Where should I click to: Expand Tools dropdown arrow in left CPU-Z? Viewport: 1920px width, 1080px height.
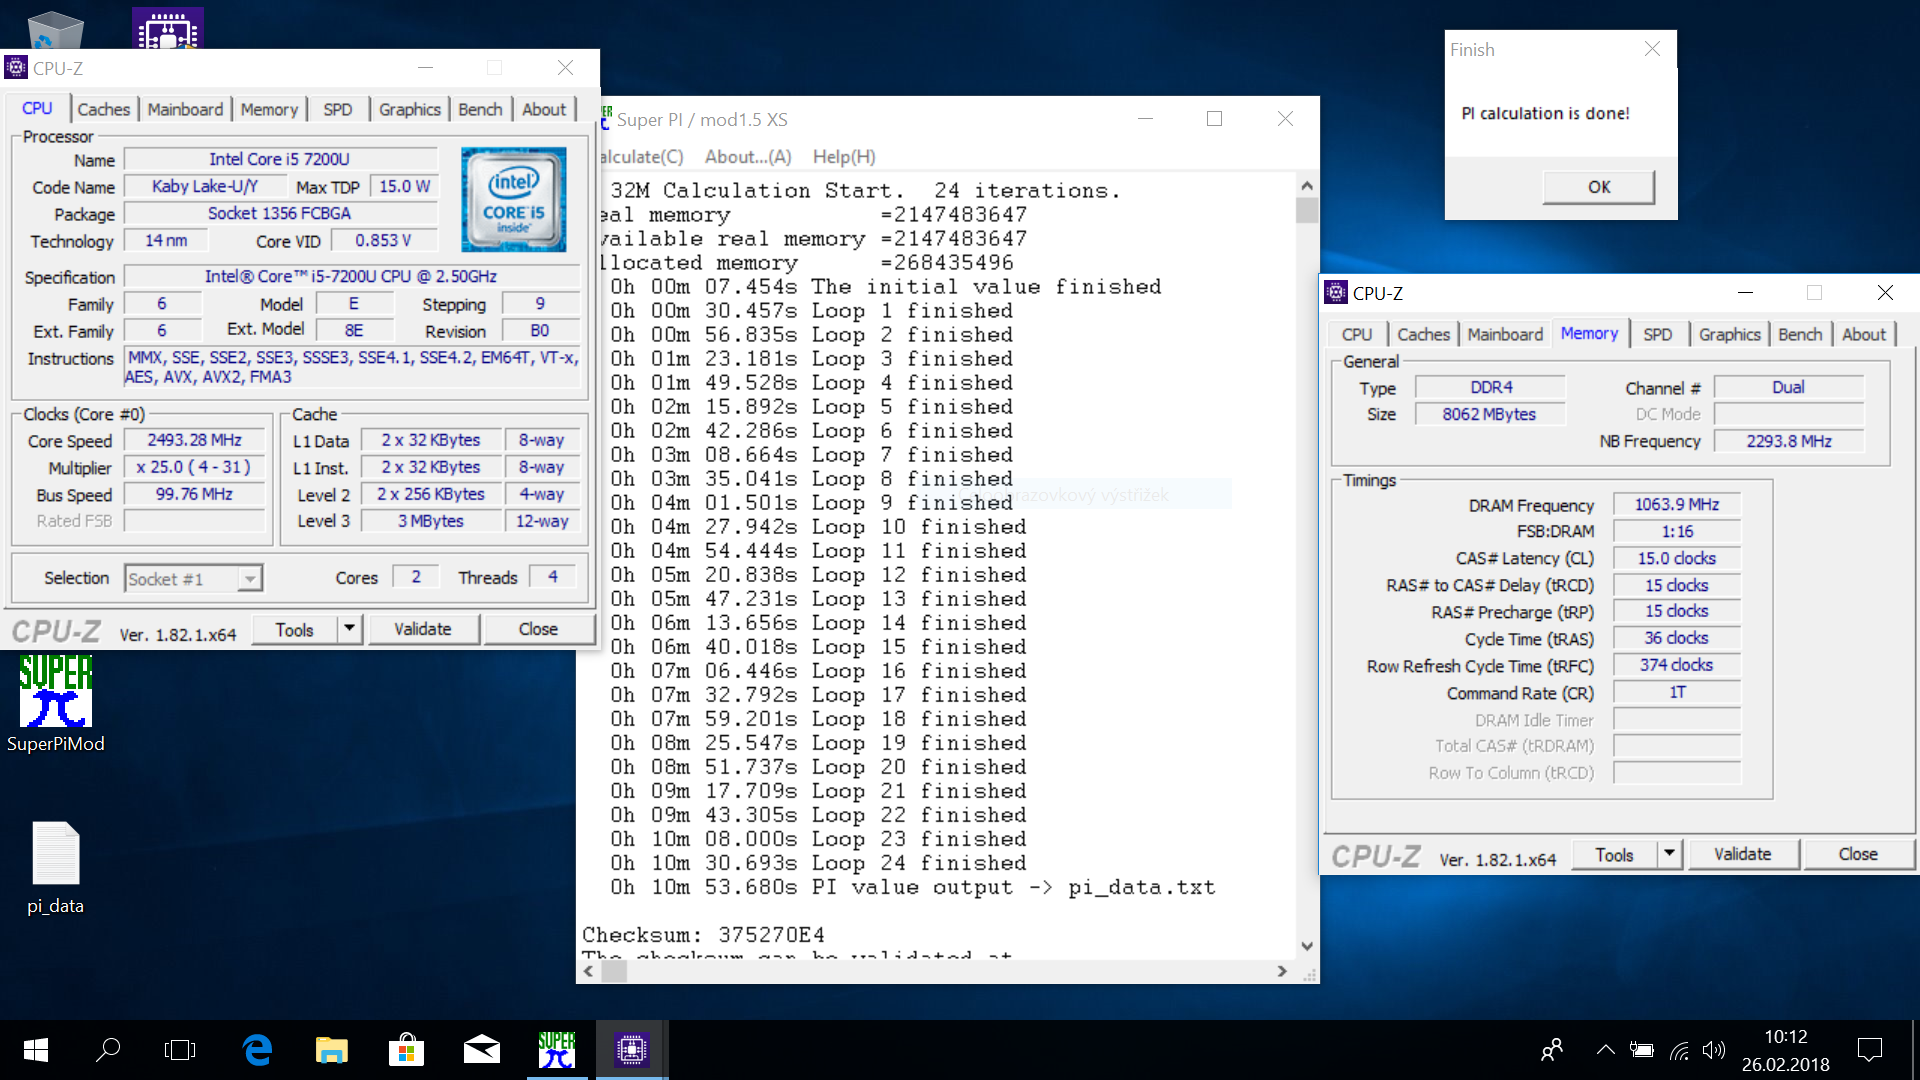[349, 629]
